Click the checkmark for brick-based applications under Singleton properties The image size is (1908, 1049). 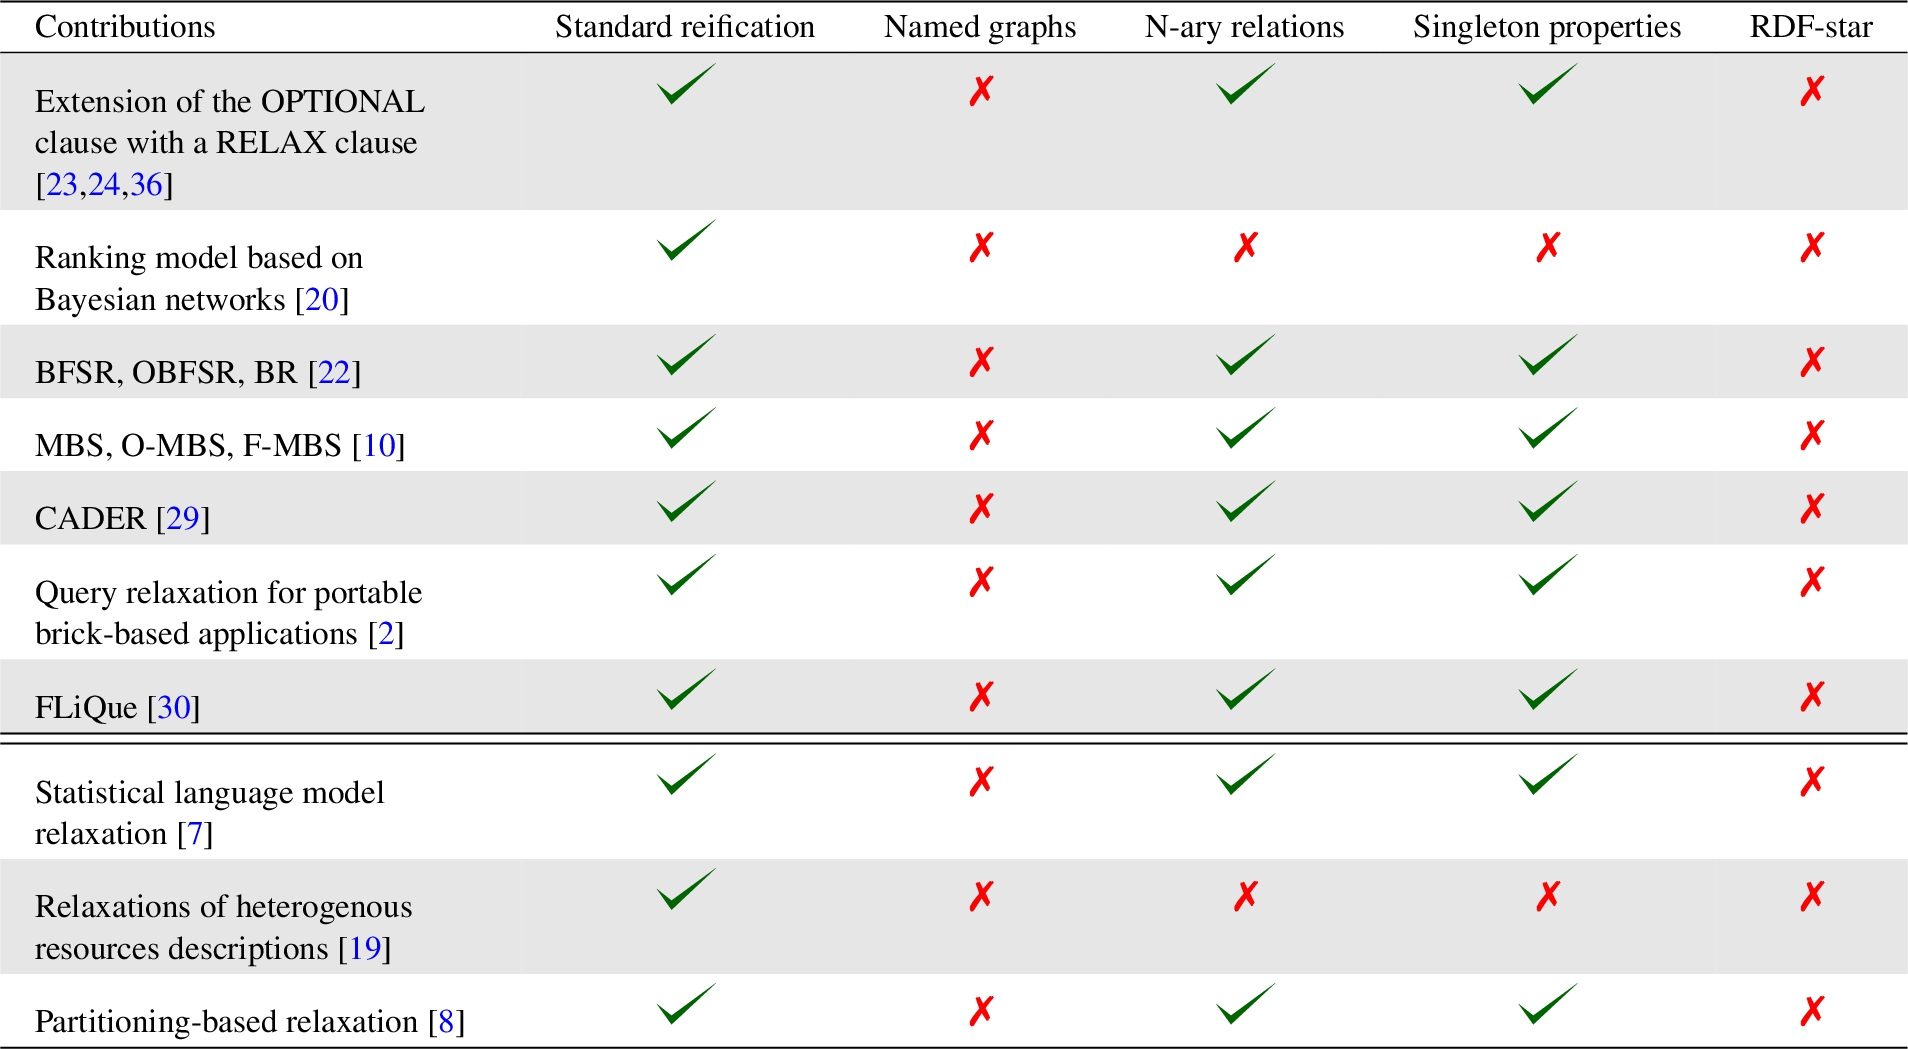click(1547, 575)
